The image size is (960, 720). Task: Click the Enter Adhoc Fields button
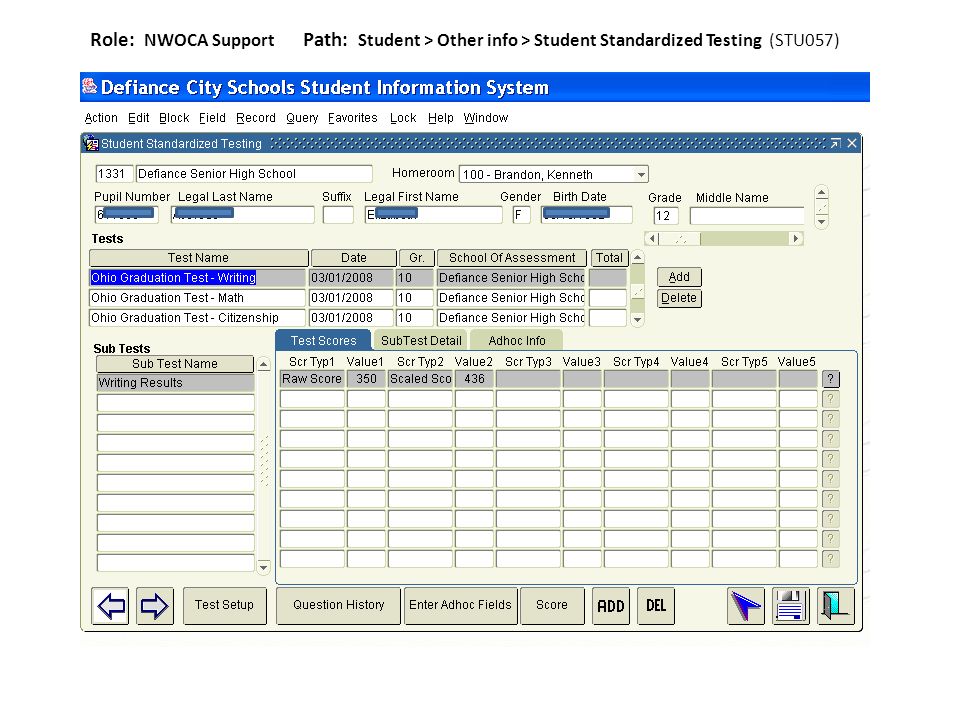coord(460,605)
